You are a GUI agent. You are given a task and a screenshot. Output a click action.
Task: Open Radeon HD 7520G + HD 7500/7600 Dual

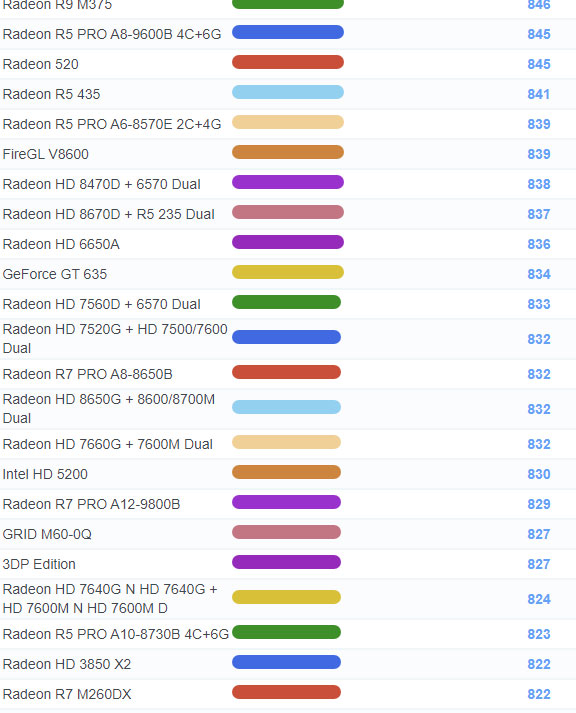point(115,339)
